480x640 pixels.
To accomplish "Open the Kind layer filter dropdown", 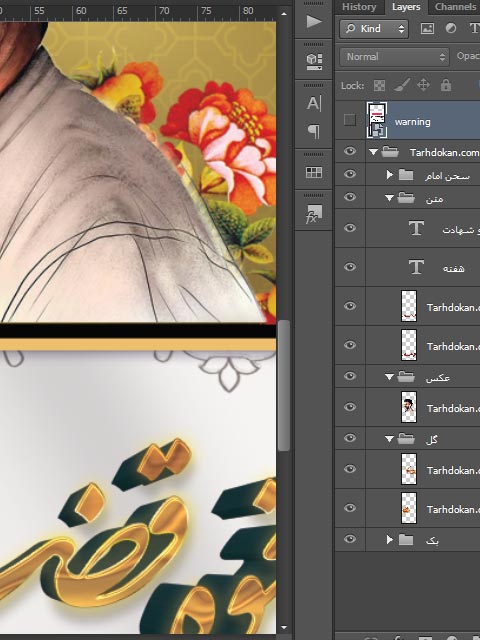I will point(374,29).
